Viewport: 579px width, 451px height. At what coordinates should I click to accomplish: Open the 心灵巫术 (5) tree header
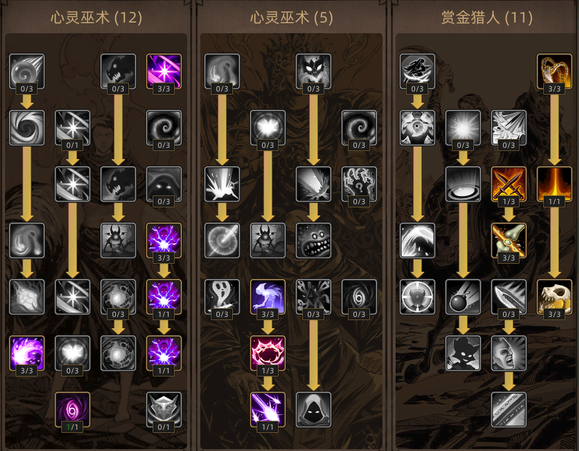pos(291,17)
